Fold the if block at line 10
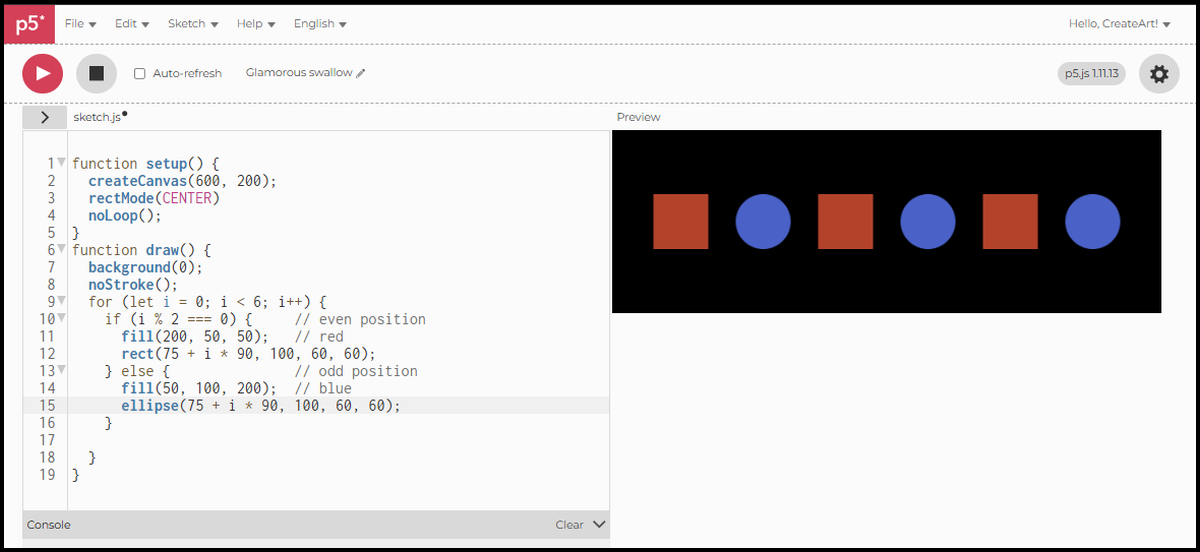The image size is (1200, 552). point(61,319)
